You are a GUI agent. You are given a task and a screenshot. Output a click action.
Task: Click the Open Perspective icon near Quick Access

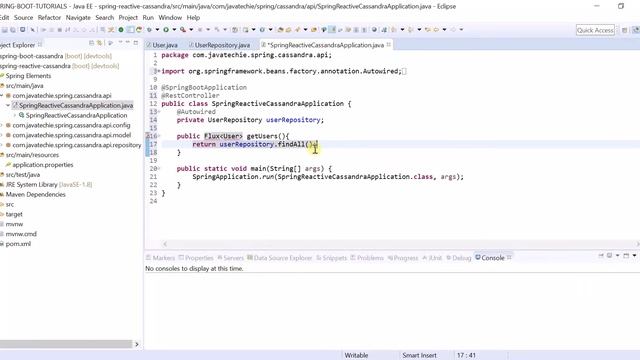coord(624,30)
